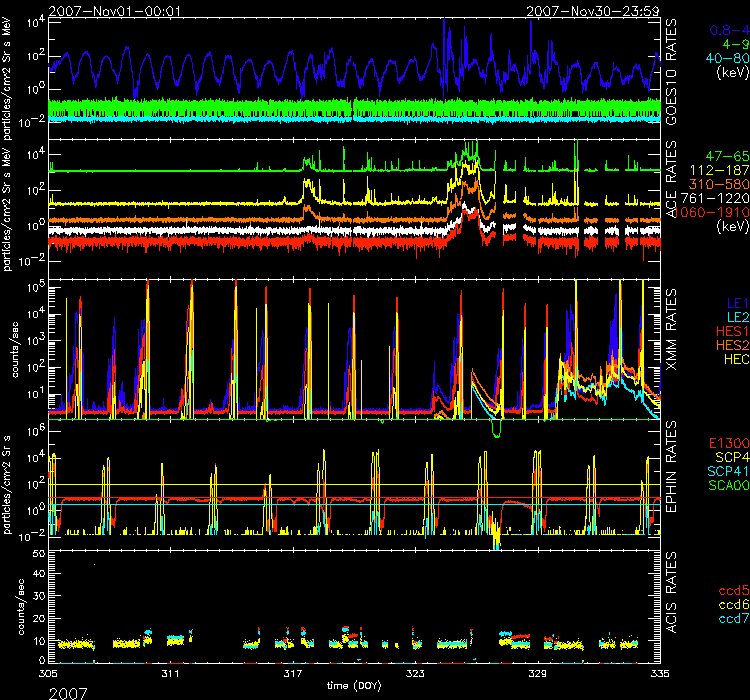Viewport: 750px width, 700px height.
Task: Select the ccd6 legend entry
Action: point(734,605)
